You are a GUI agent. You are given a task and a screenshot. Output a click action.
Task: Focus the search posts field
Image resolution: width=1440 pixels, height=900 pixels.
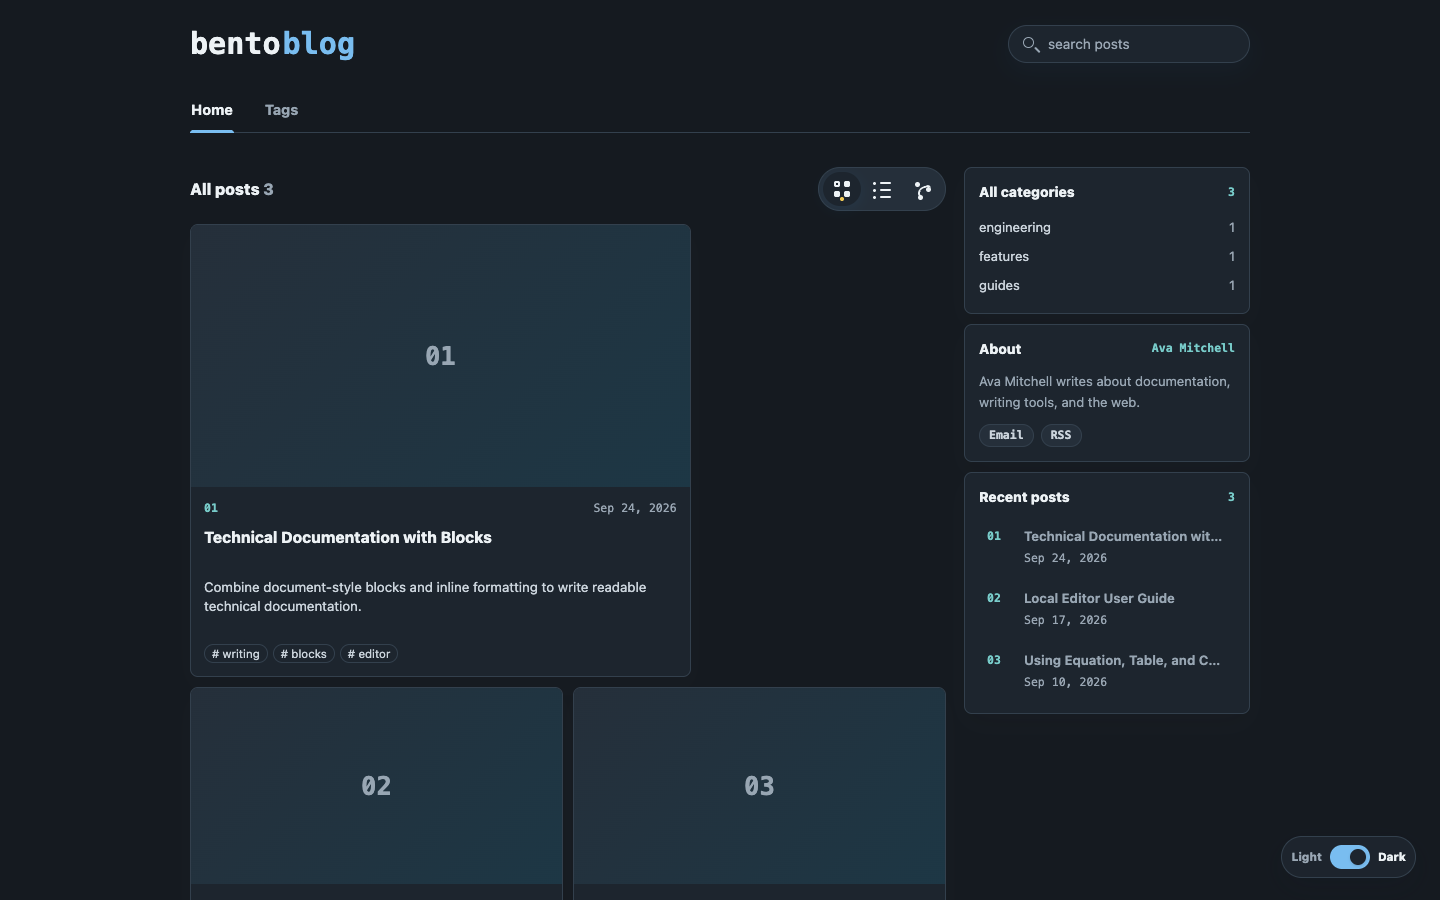pos(1129,44)
